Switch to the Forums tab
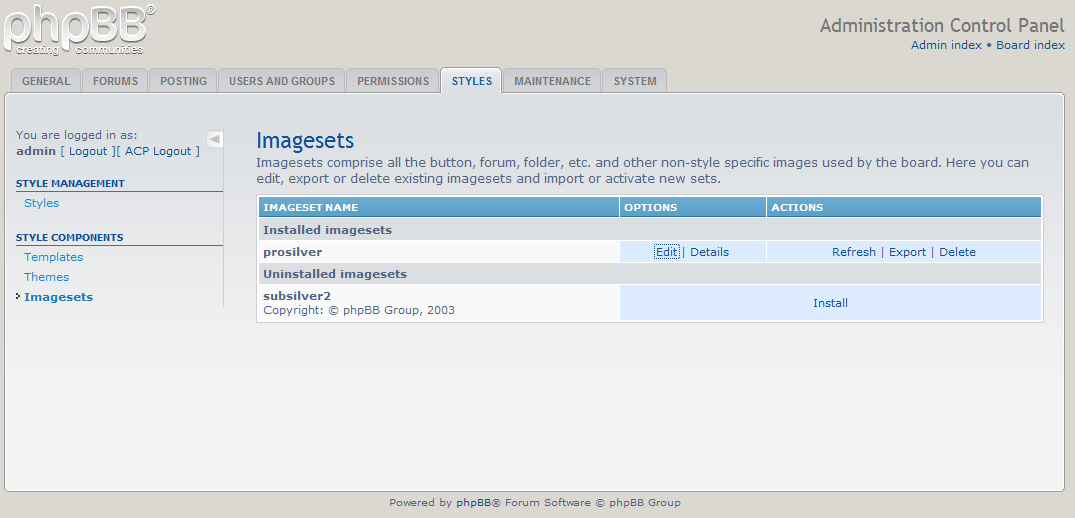Viewport: 1075px width, 518px height. tap(116, 81)
